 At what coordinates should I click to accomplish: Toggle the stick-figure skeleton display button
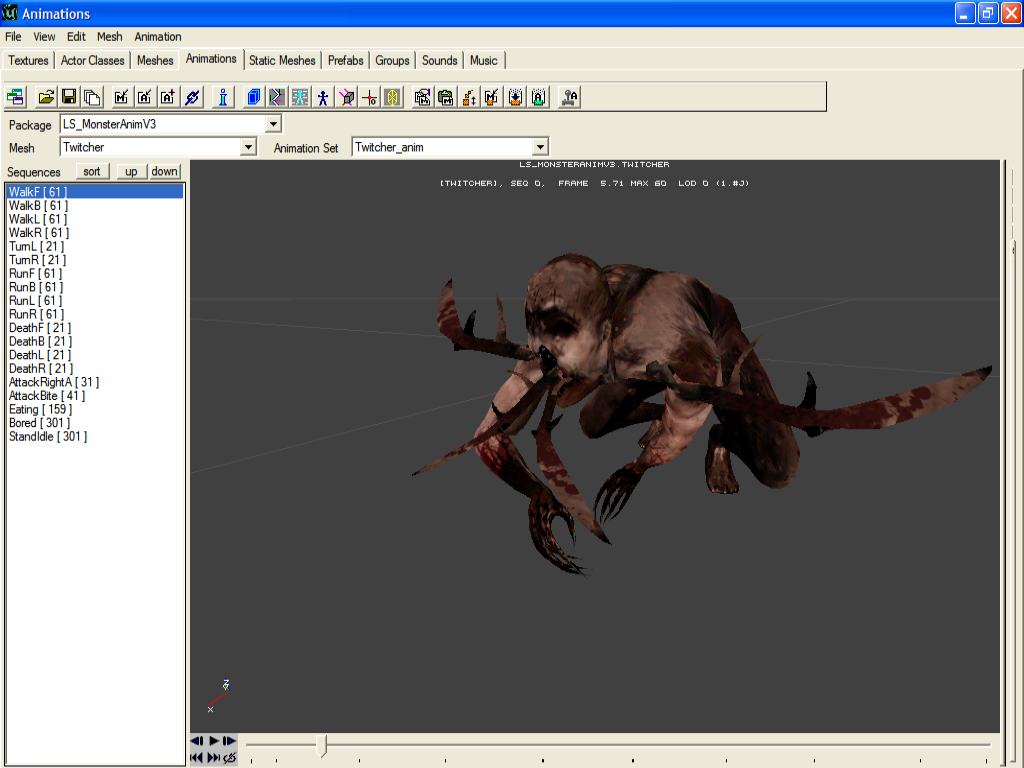pos(323,97)
